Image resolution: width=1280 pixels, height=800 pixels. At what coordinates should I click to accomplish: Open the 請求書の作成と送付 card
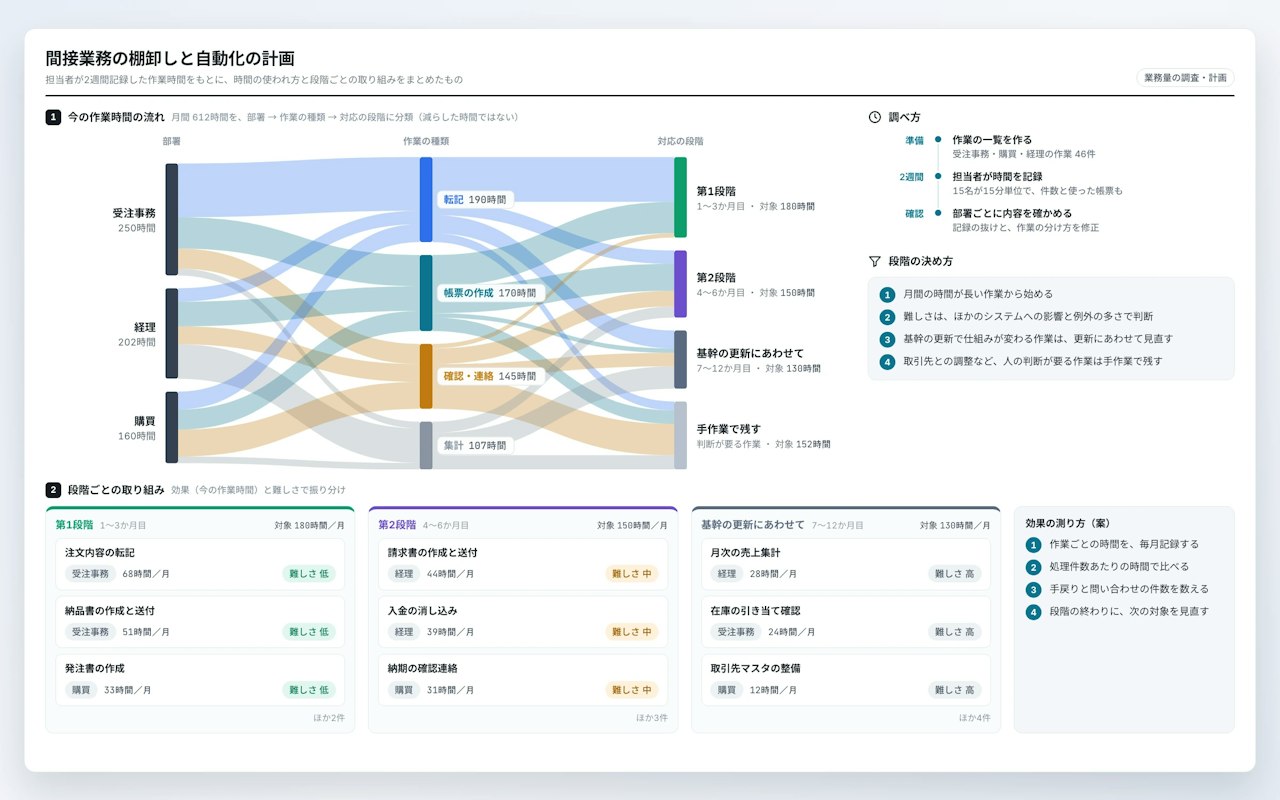(523, 564)
